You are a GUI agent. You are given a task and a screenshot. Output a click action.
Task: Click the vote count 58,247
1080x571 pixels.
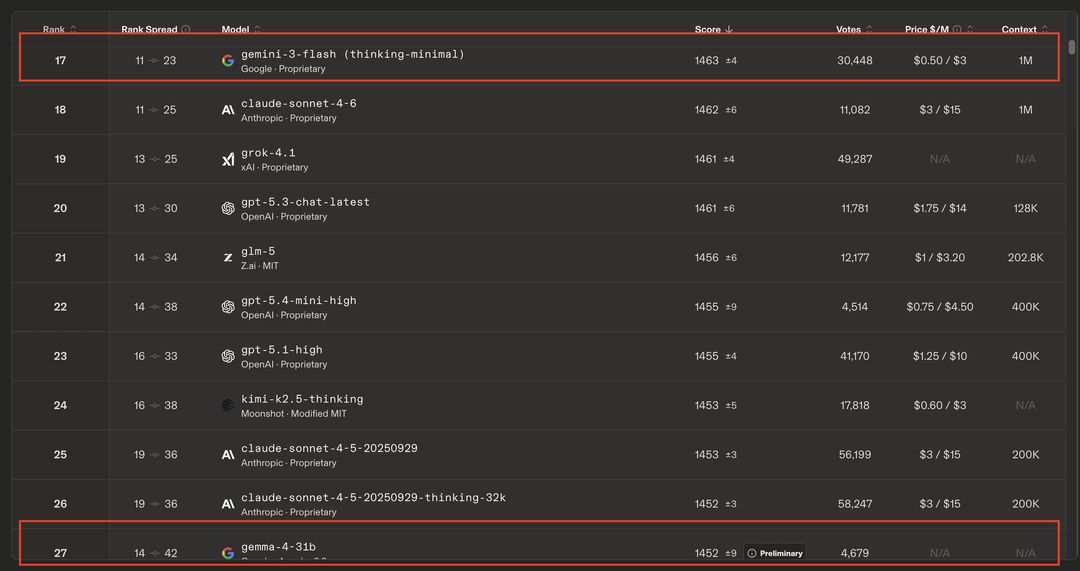pyautogui.click(x=855, y=504)
